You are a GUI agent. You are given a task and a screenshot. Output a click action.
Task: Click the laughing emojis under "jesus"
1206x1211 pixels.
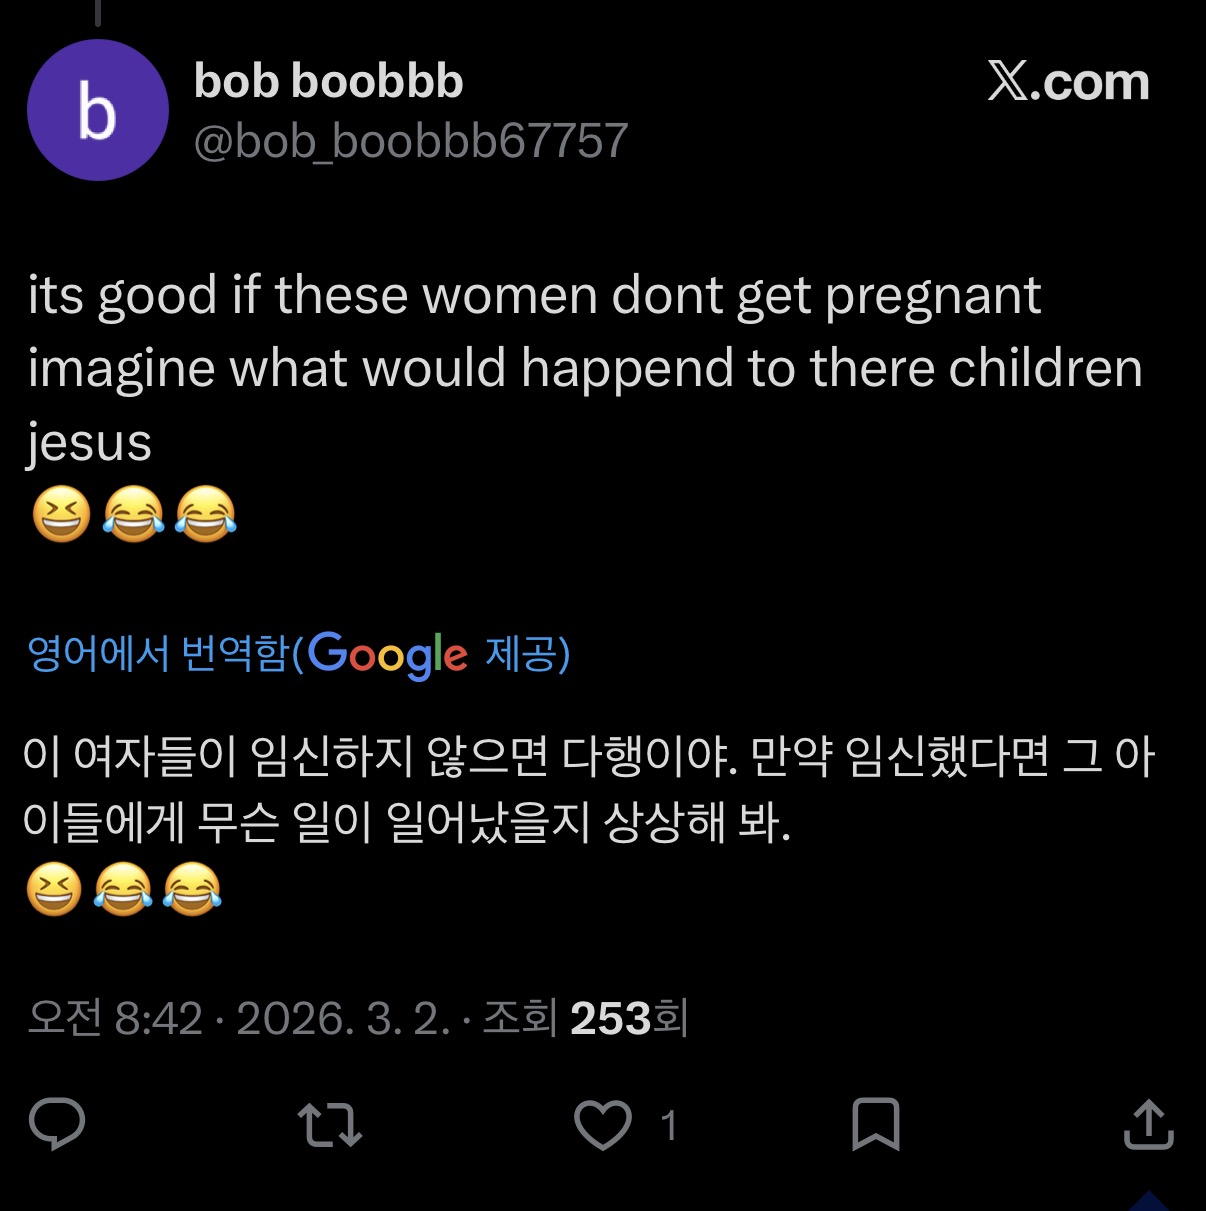tap(134, 515)
